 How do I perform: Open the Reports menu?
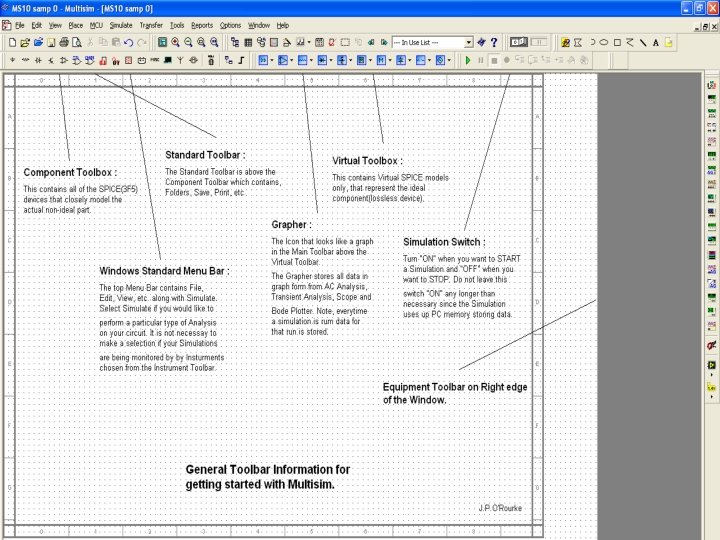pos(202,25)
